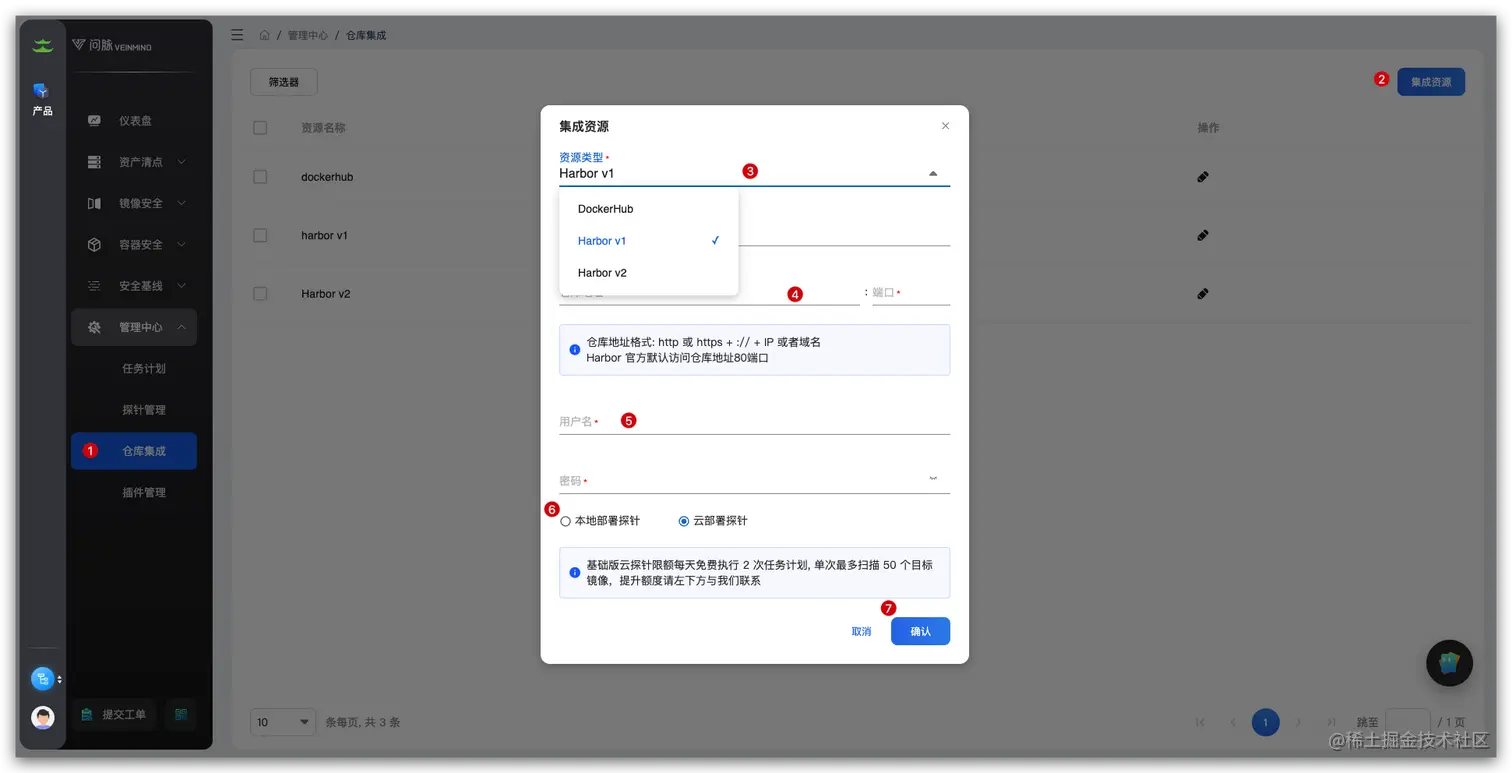Image resolution: width=1512 pixels, height=773 pixels.
Task: Focus the 密码 password field
Action: (x=754, y=480)
